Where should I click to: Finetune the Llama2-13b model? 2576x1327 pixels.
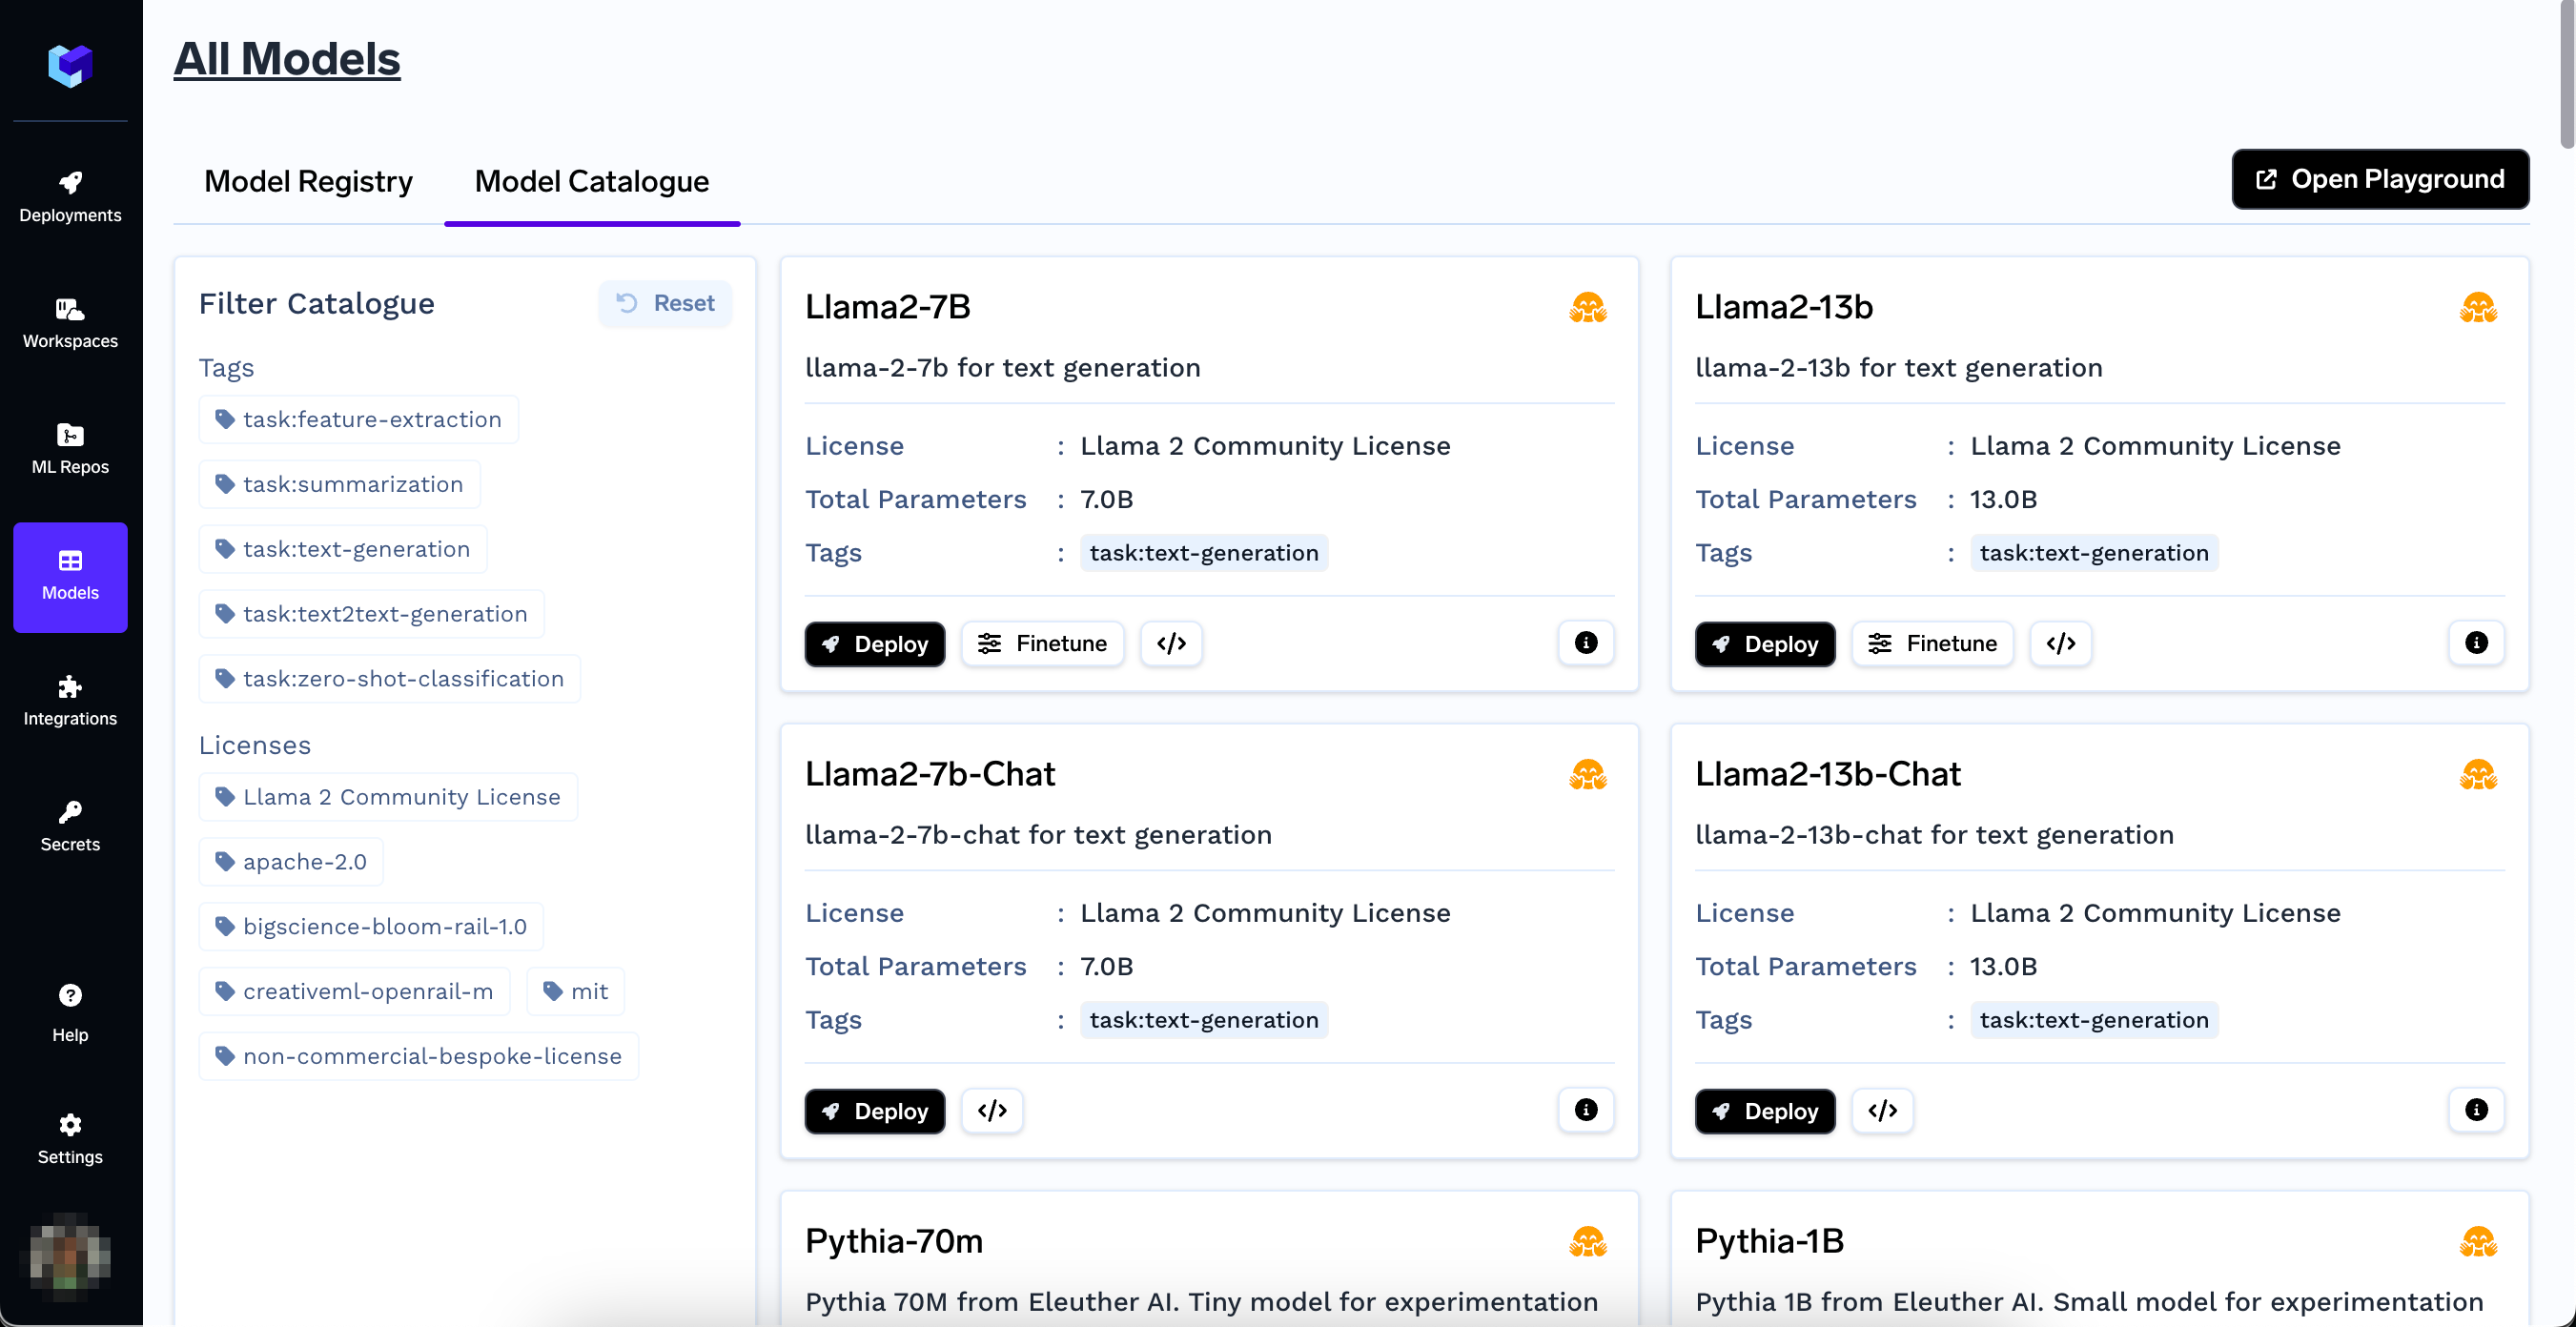coord(1932,643)
